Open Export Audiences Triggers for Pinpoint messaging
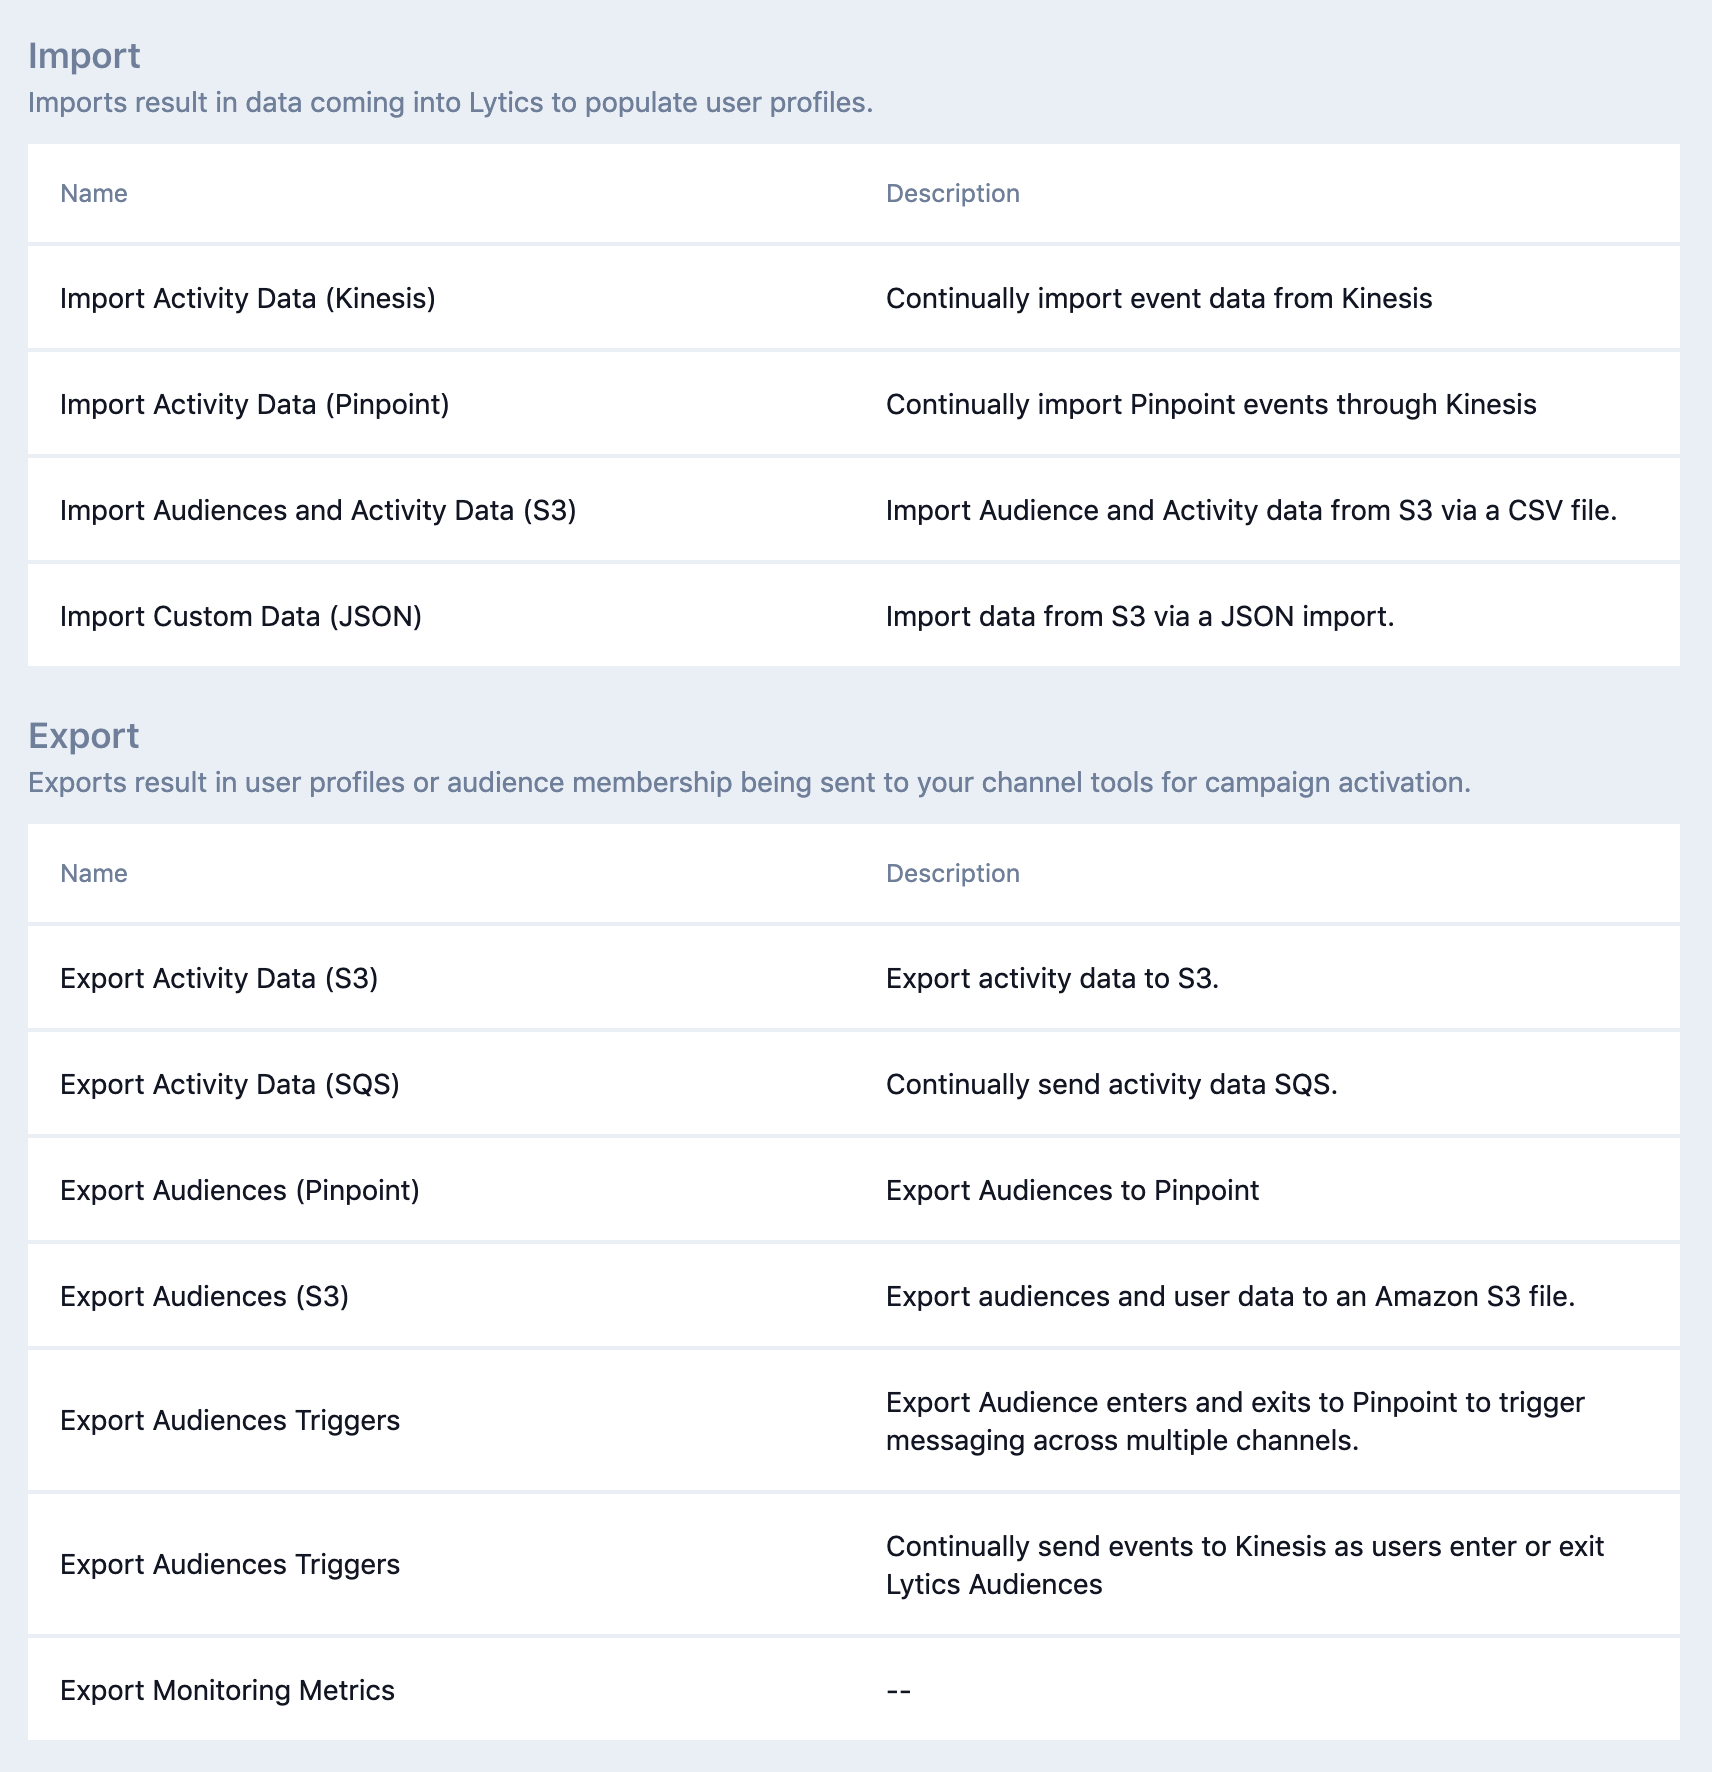1712x1772 pixels. point(230,1420)
